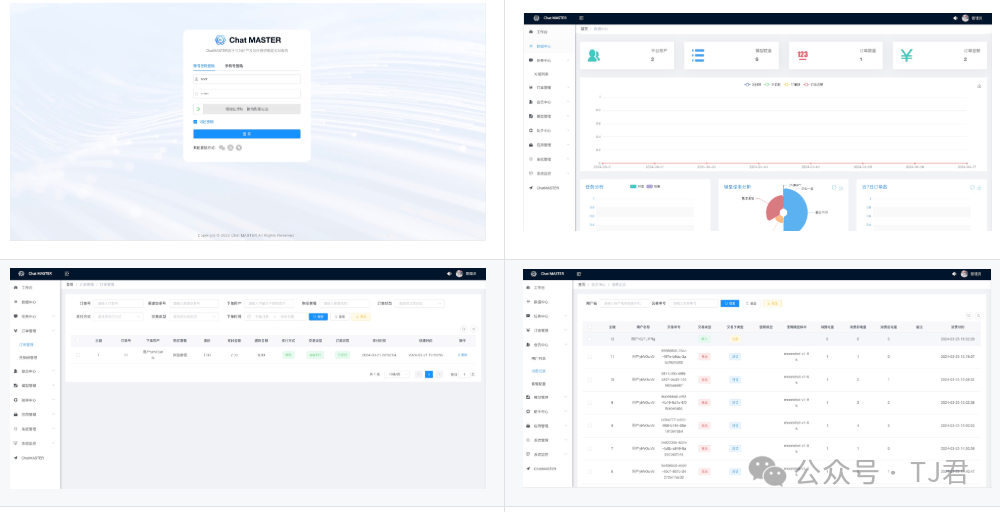Viewport: 1000px width, 512px height.
Task: Refresh the pie chart card on the dashboard
Action: (834, 187)
